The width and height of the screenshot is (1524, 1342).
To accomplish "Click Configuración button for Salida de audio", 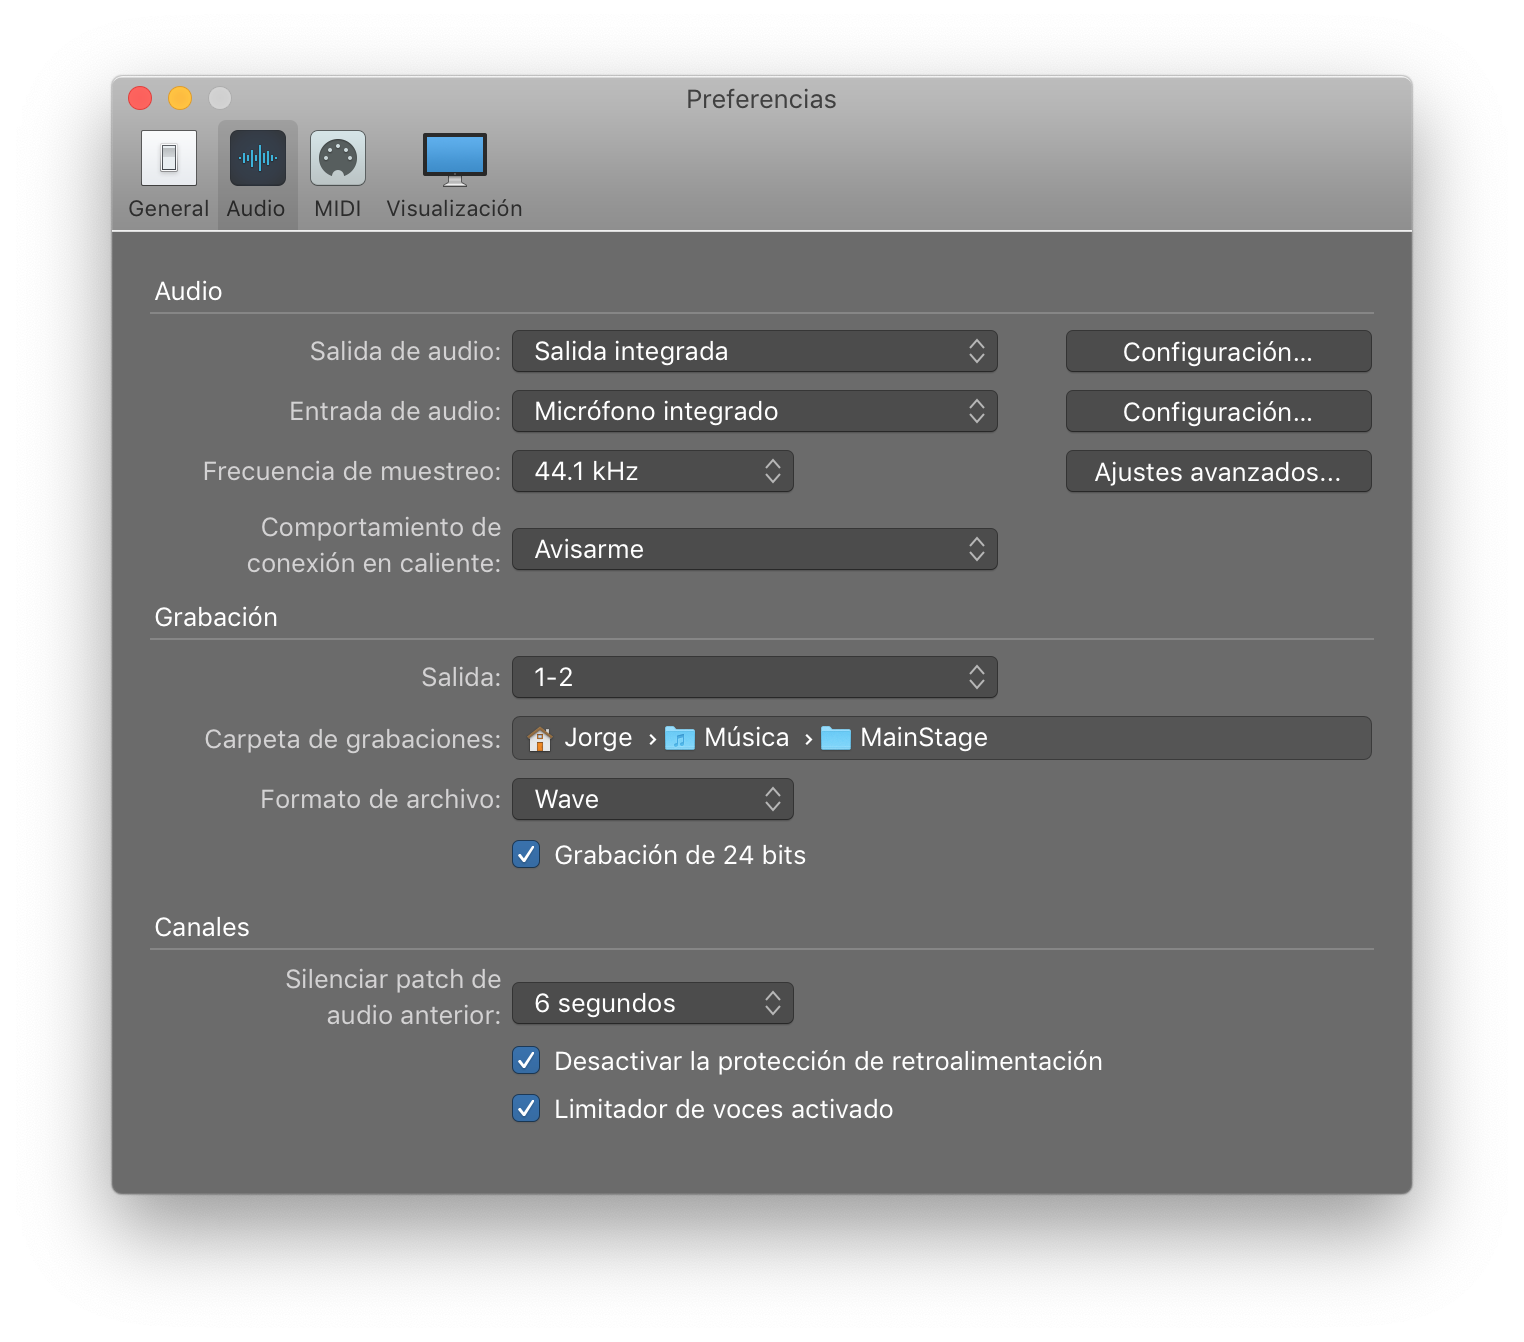I will click(x=1218, y=351).
